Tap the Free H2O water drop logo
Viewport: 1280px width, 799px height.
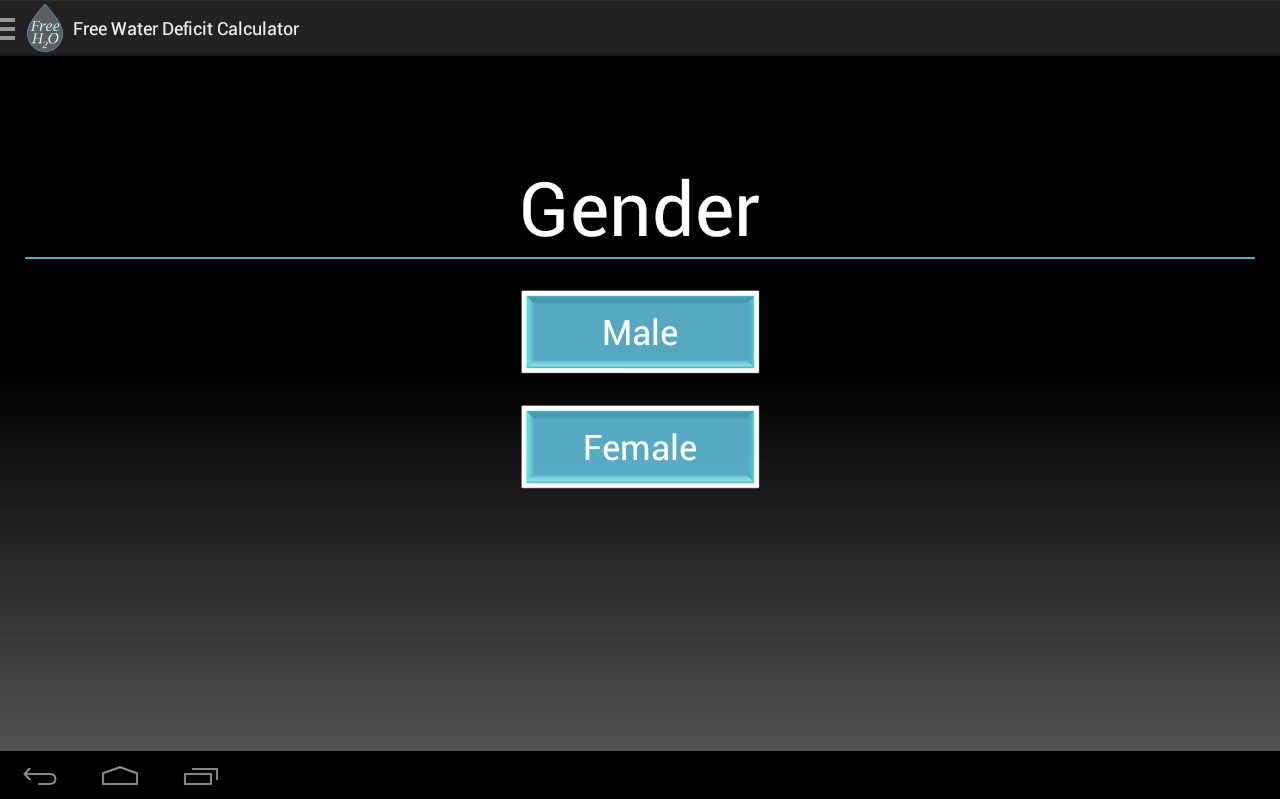click(x=45, y=28)
